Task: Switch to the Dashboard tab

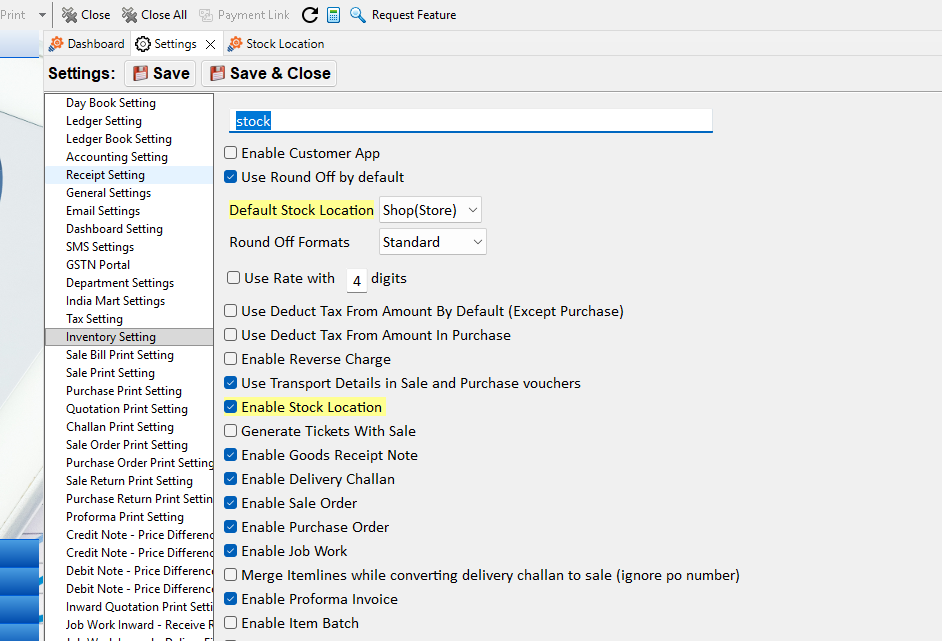Action: click(87, 44)
